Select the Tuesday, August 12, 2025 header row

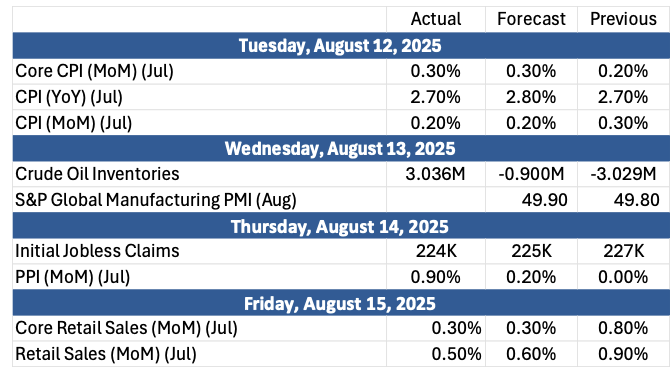coord(341,45)
